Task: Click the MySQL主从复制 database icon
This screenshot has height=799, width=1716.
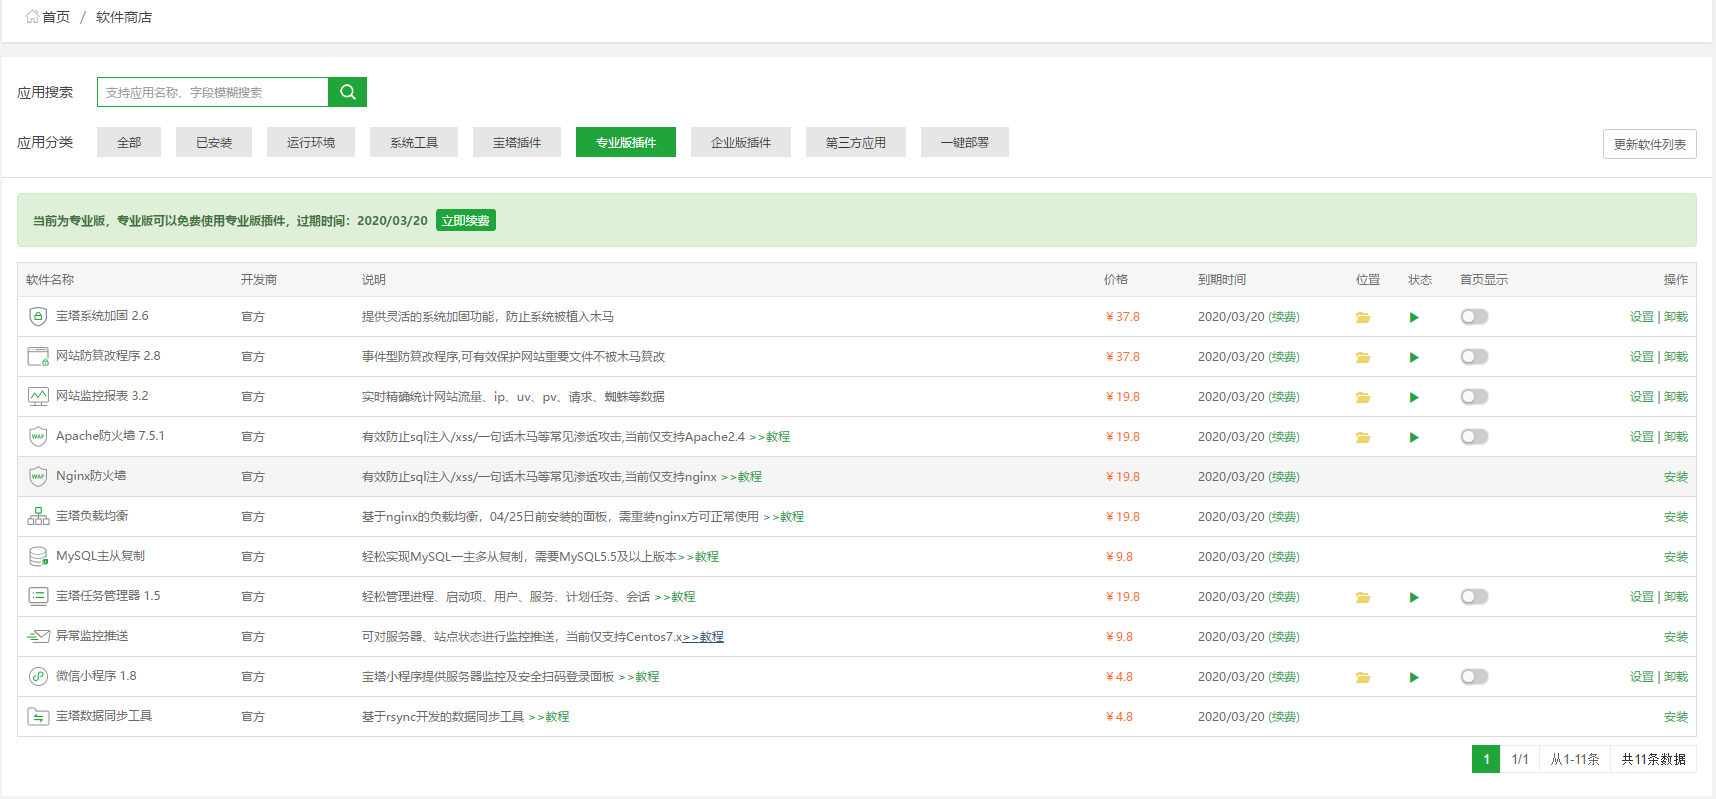Action: [x=38, y=557]
